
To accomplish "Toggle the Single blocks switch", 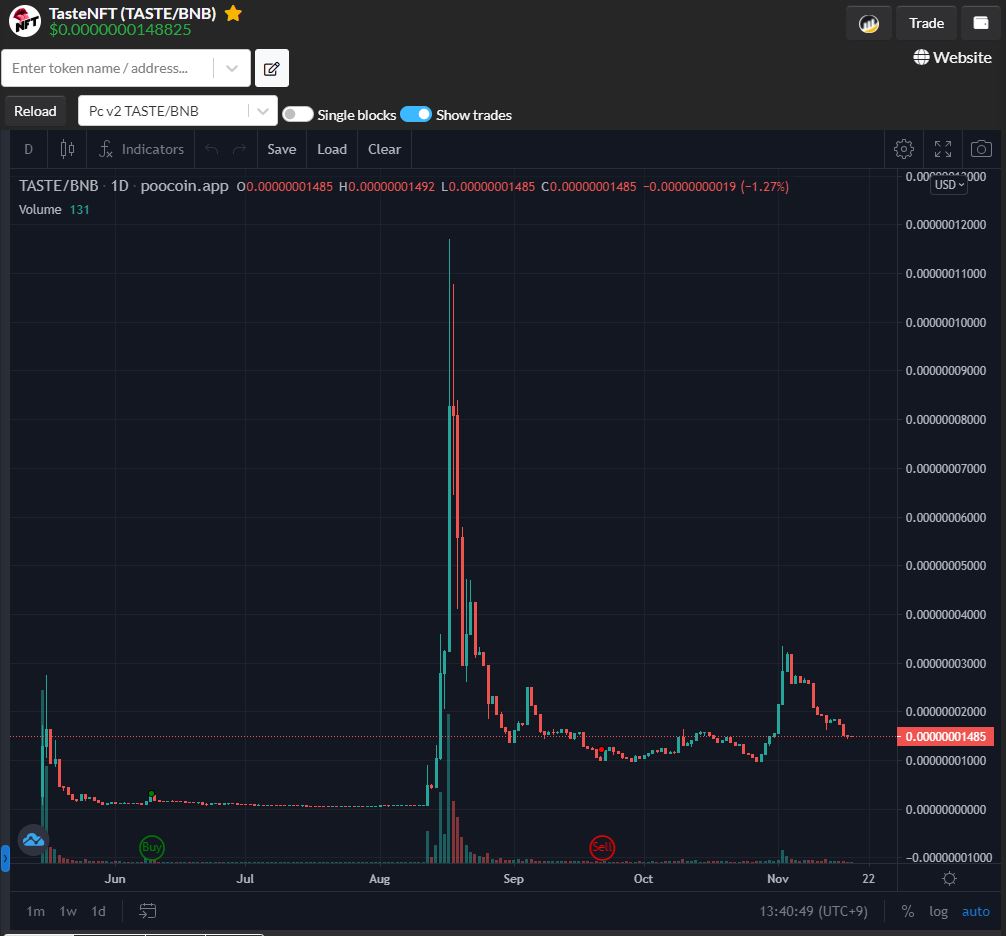I will point(298,114).
